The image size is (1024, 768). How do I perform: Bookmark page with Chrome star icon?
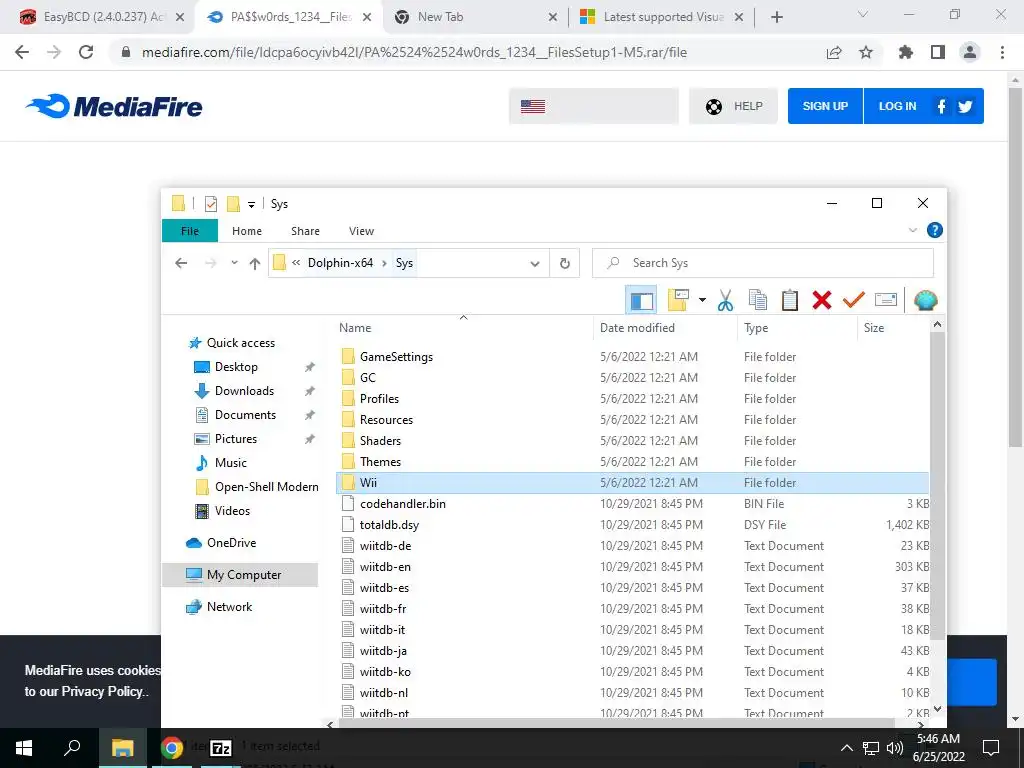[866, 52]
